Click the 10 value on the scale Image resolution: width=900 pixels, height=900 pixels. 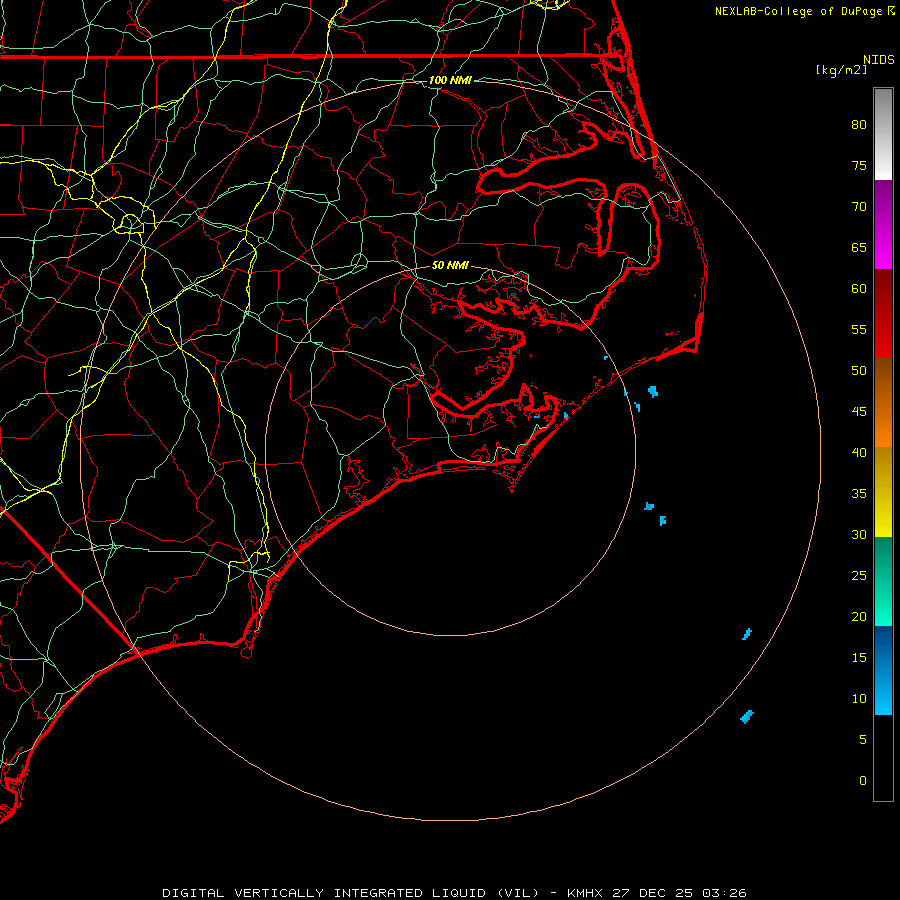pyautogui.click(x=859, y=699)
